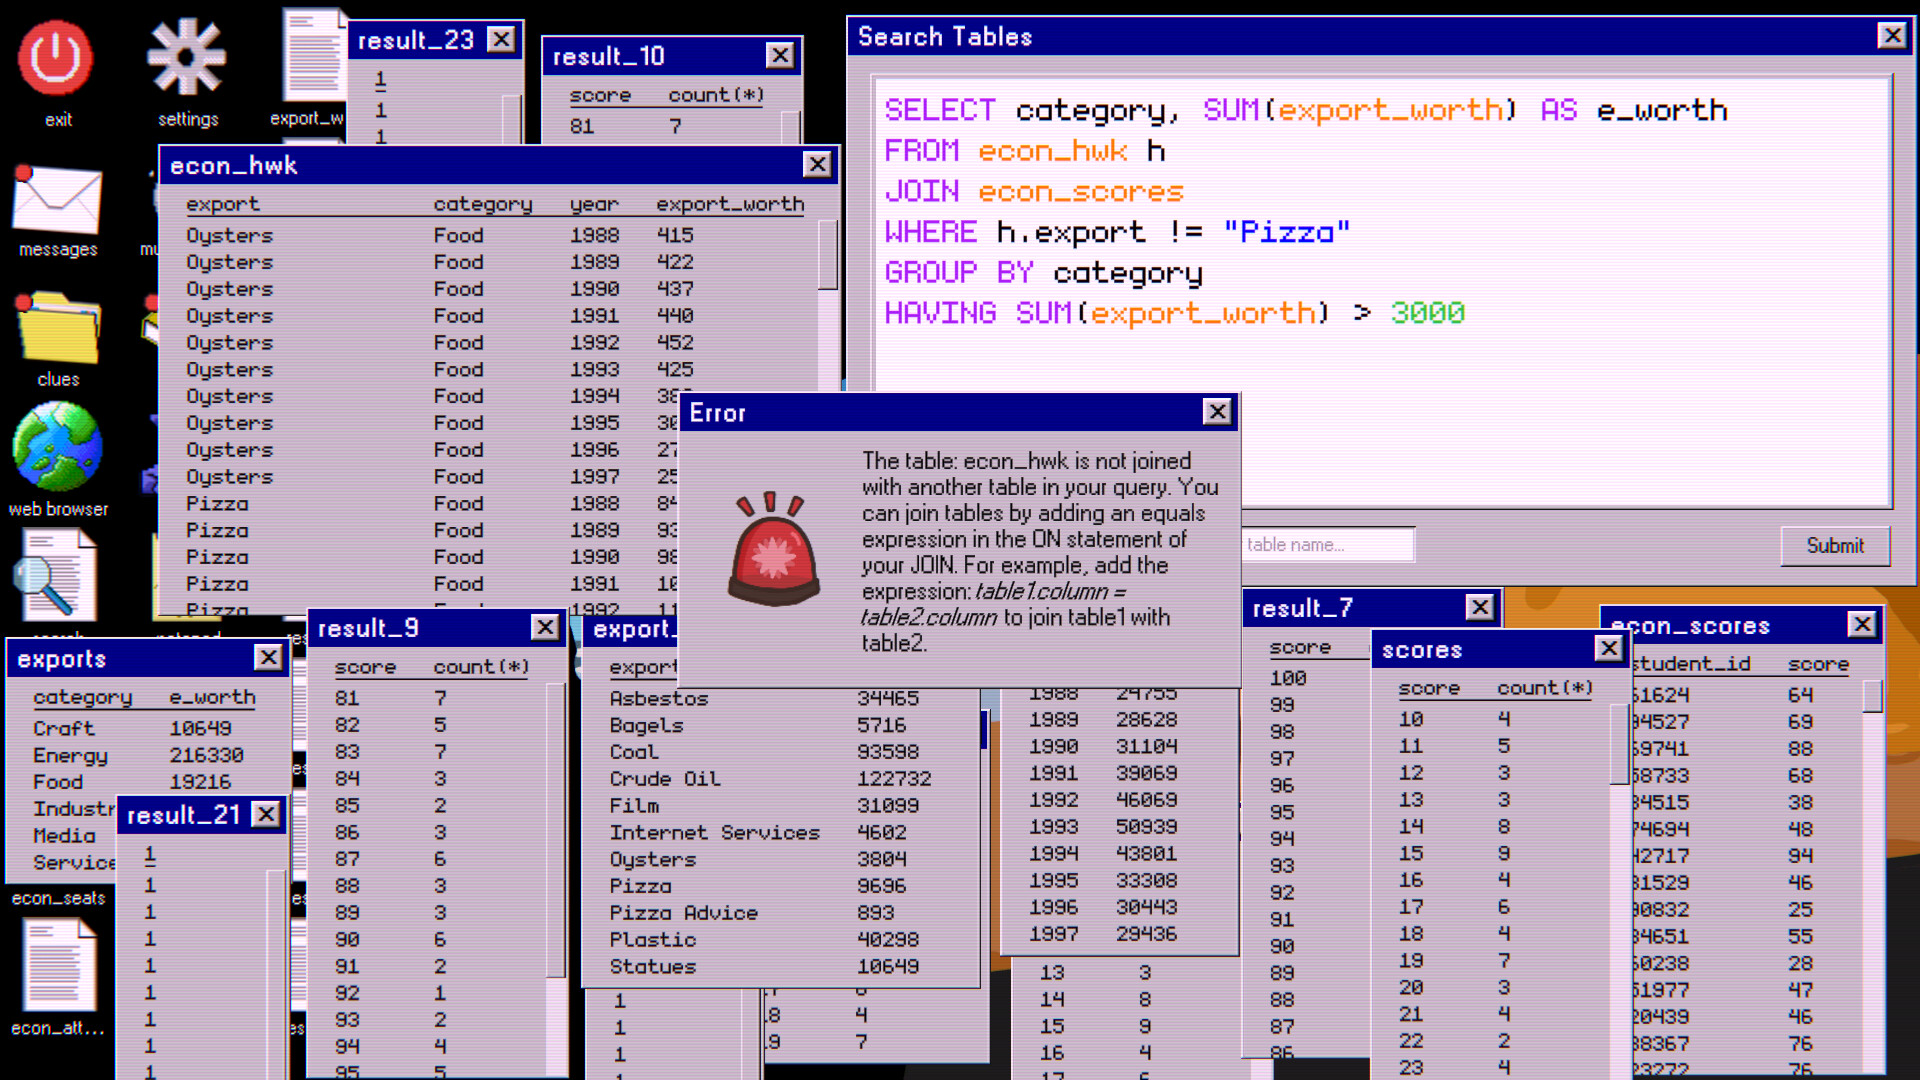The height and width of the screenshot is (1080, 1920).
Task: Dismiss the Error dialog
Action: (x=1218, y=412)
